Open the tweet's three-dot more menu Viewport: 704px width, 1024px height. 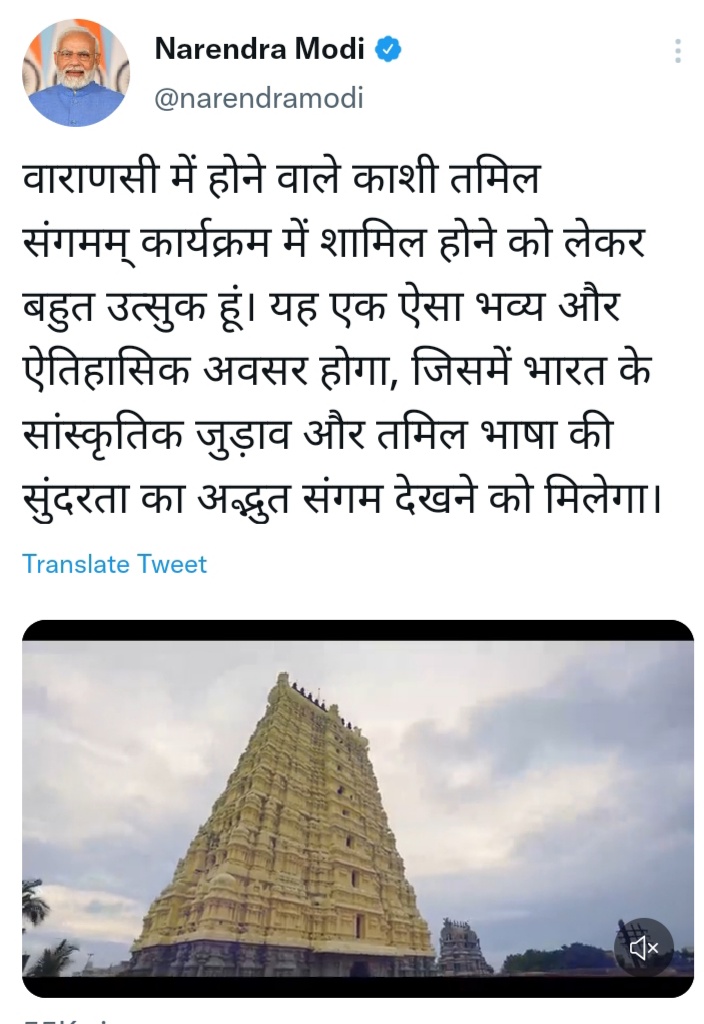pos(677,51)
